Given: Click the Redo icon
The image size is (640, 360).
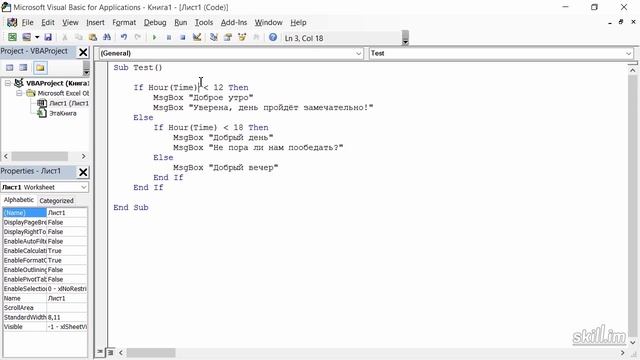Looking at the screenshot, I should (138, 38).
